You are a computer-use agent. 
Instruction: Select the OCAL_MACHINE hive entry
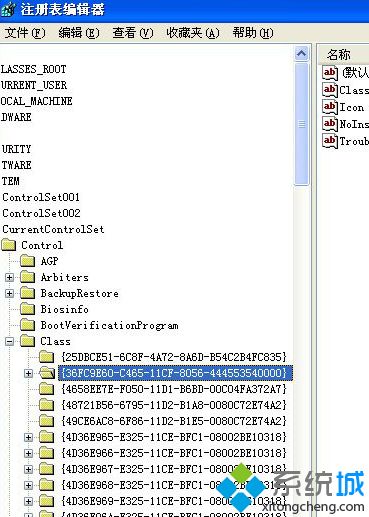(x=37, y=101)
